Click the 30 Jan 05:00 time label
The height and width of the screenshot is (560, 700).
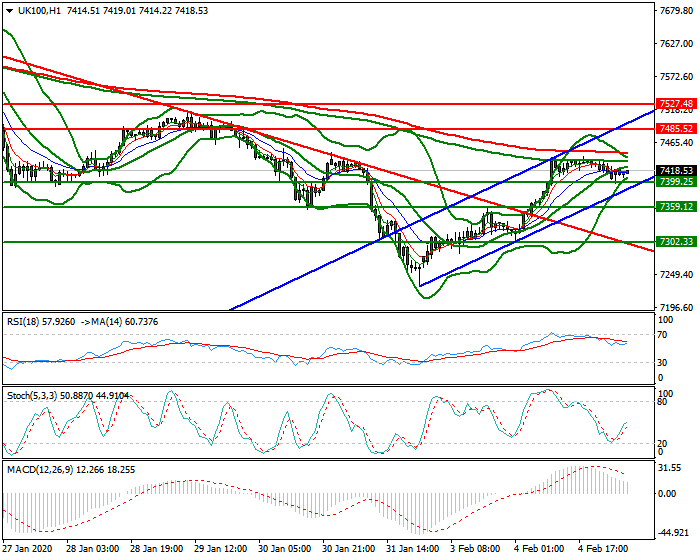pyautogui.click(x=285, y=548)
